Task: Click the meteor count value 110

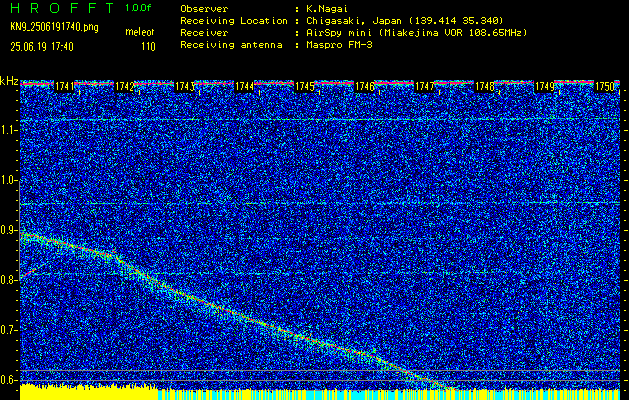Action: (x=148, y=47)
